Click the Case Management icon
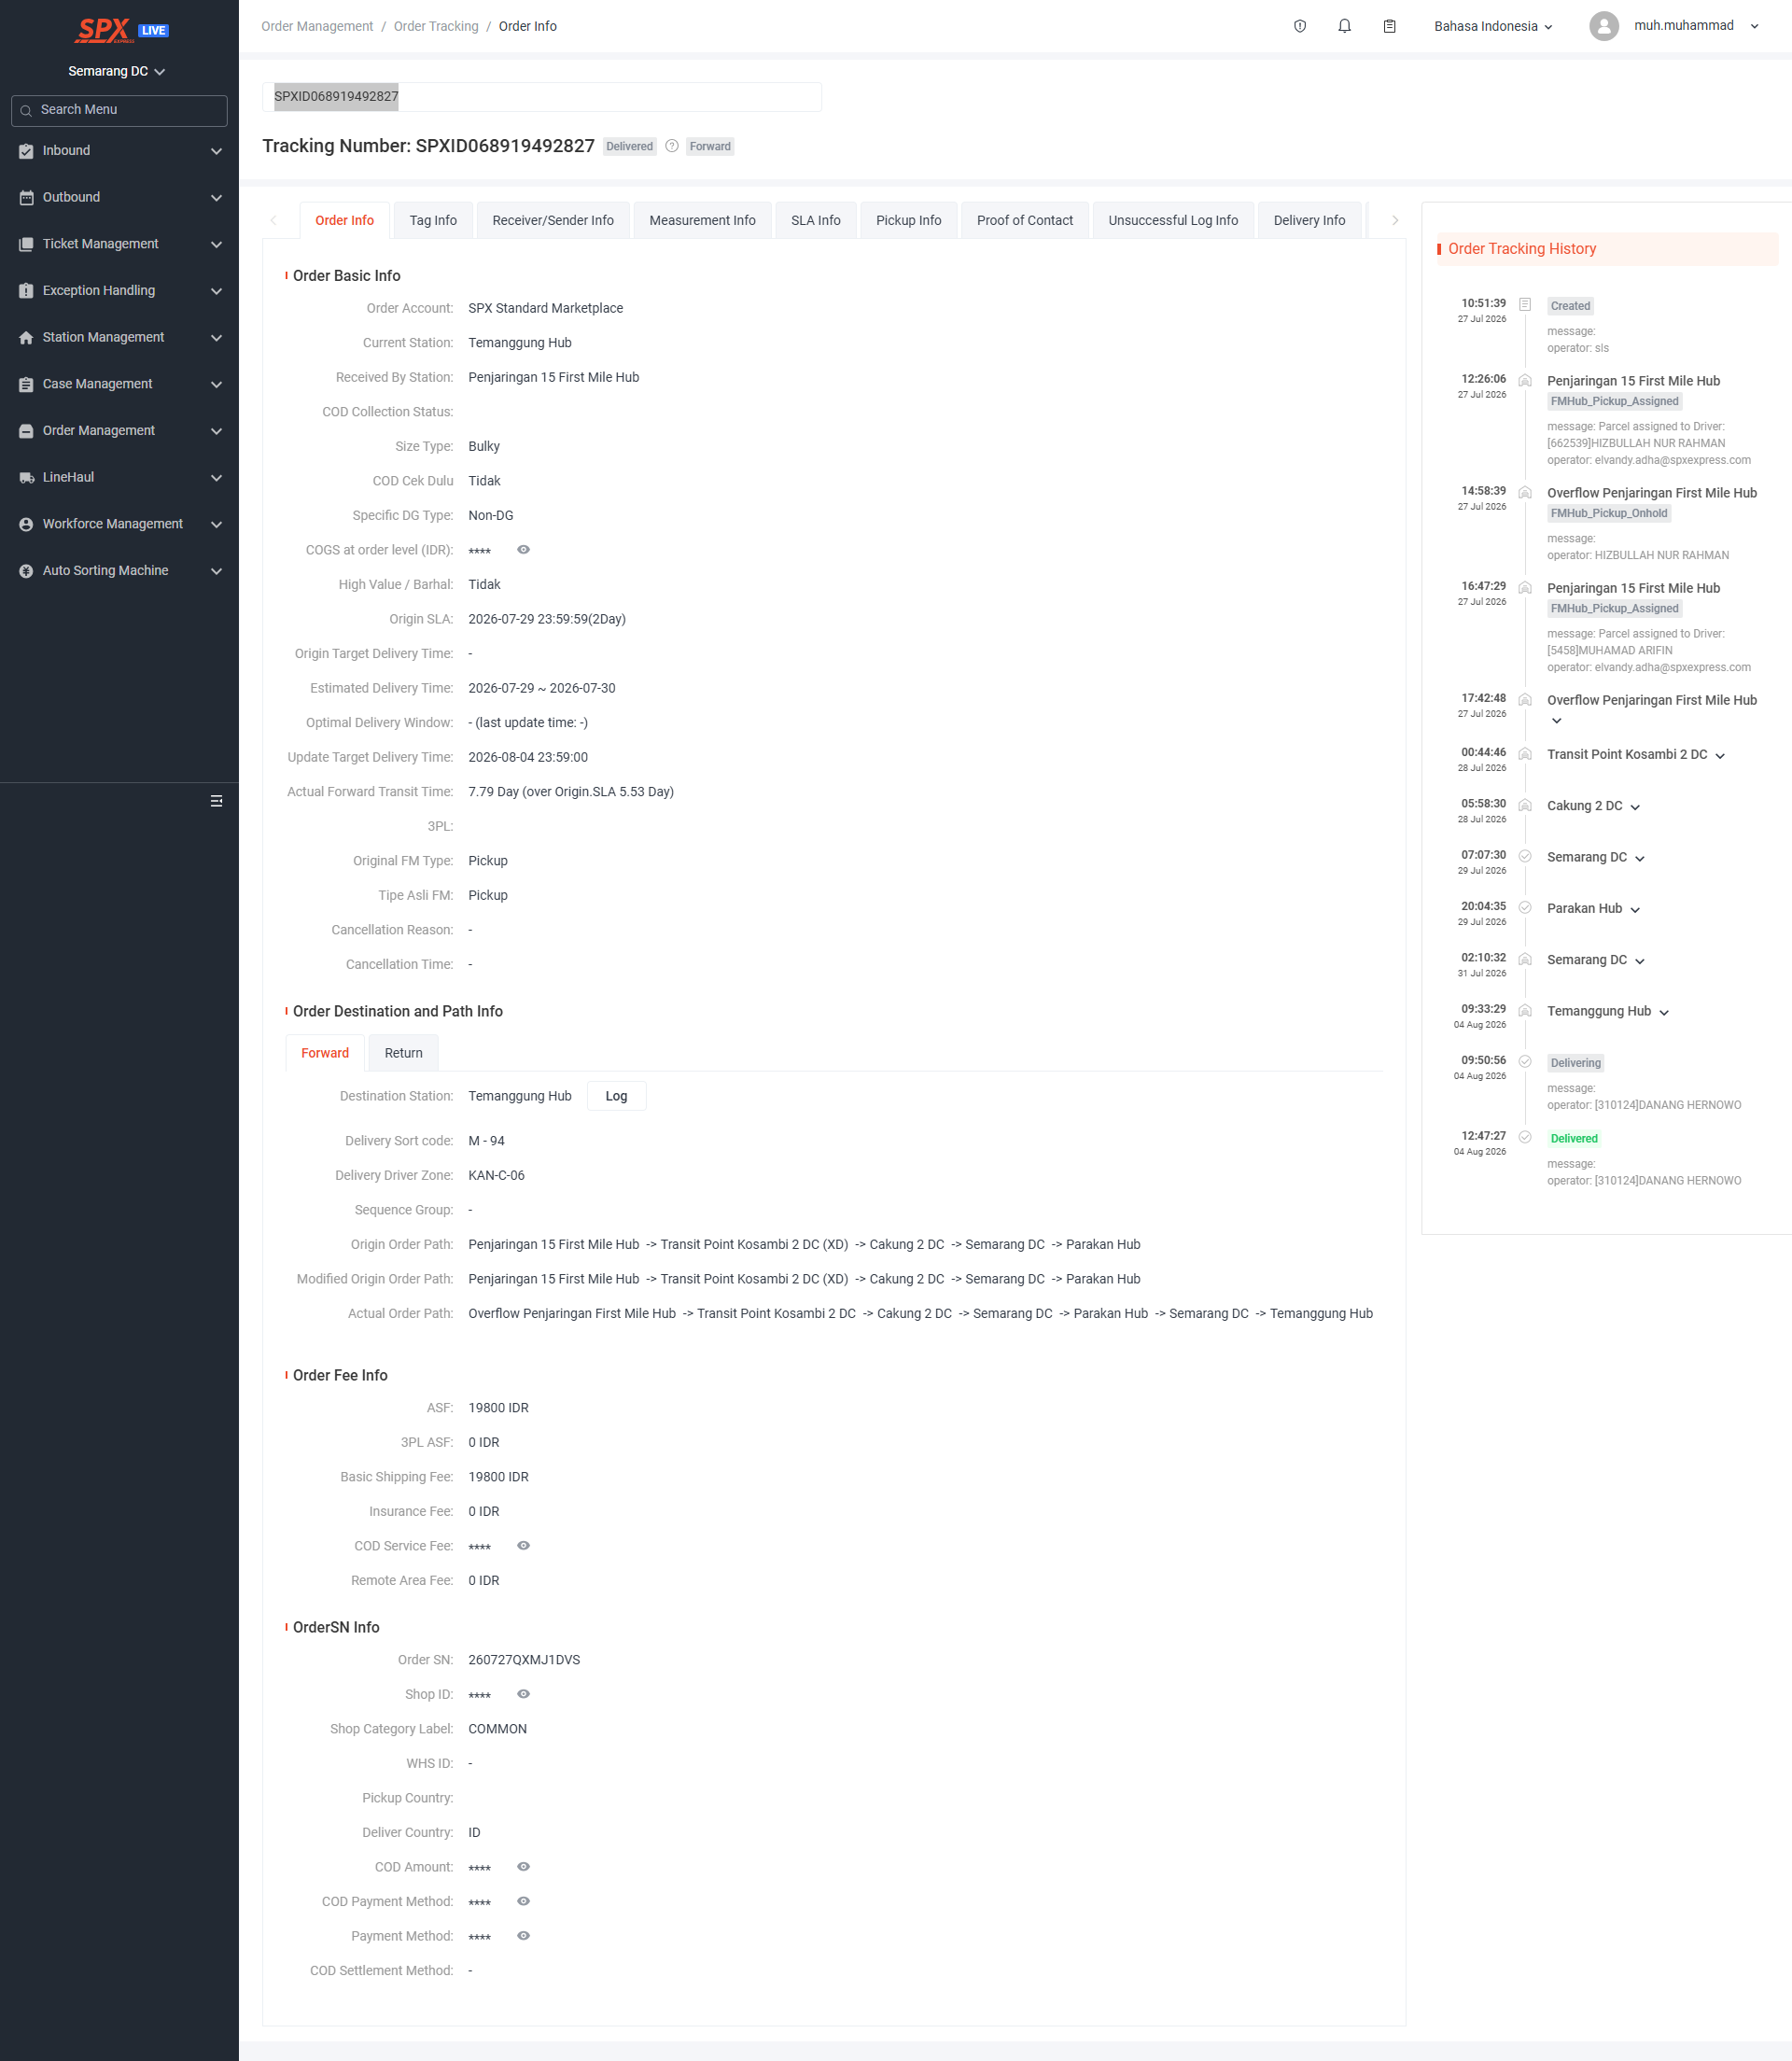Image resolution: width=1792 pixels, height=2061 pixels. coord(26,384)
